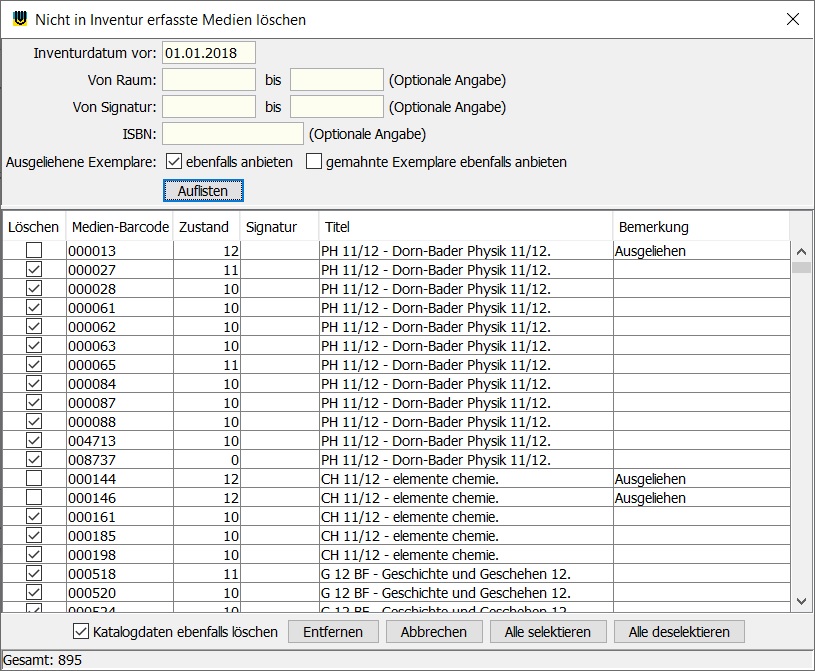This screenshot has width=815, height=671.
Task: Click the Entfernen button
Action: click(333, 631)
